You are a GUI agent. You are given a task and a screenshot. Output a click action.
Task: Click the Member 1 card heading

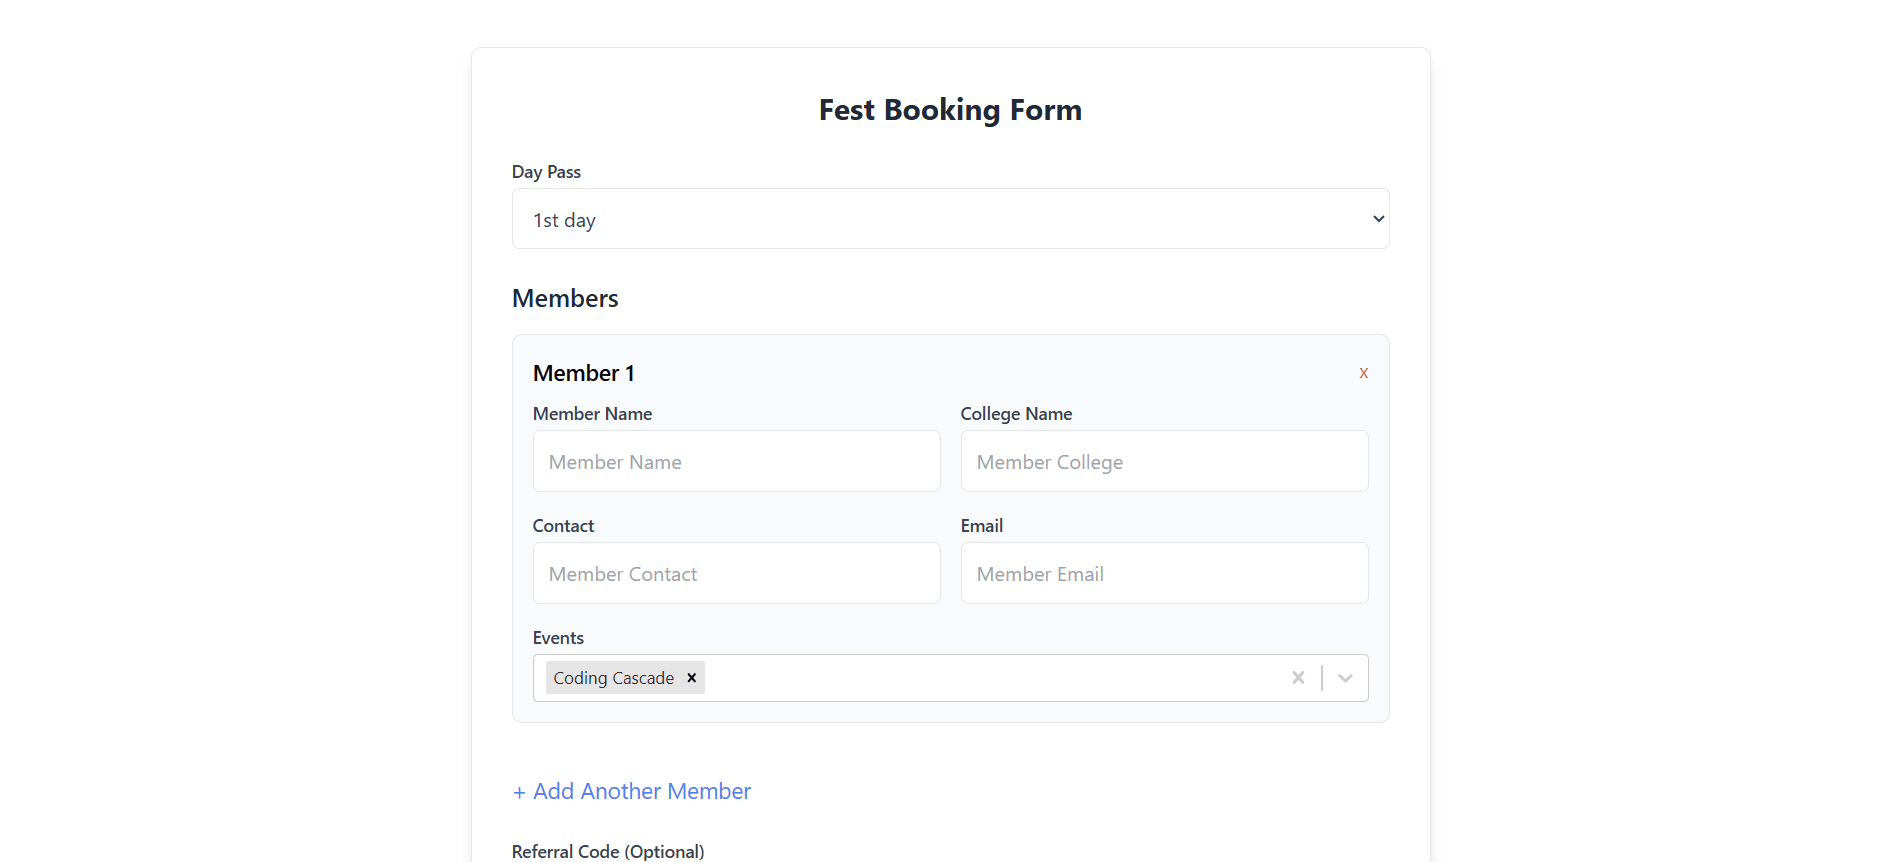584,373
